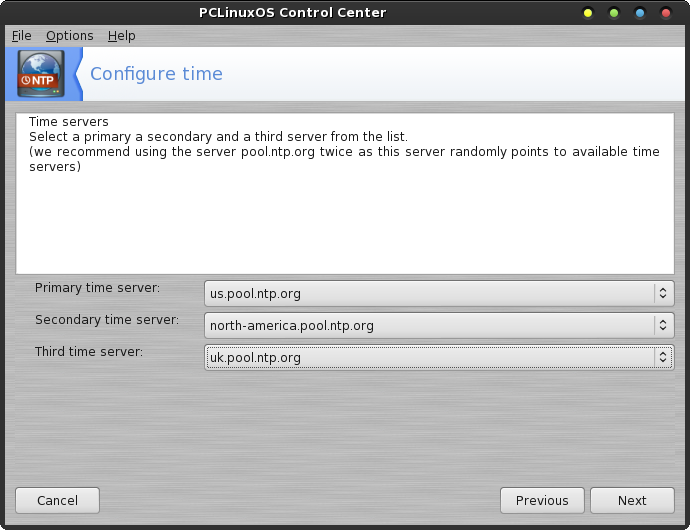Image resolution: width=690 pixels, height=530 pixels.
Task: Expand the Third time server dropdown
Action: (x=439, y=357)
